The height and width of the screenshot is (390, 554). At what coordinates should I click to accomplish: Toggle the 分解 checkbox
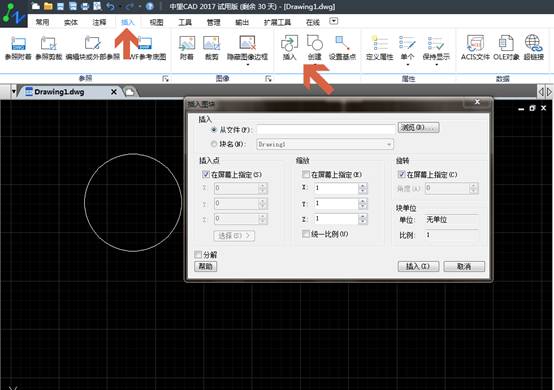tap(198, 254)
